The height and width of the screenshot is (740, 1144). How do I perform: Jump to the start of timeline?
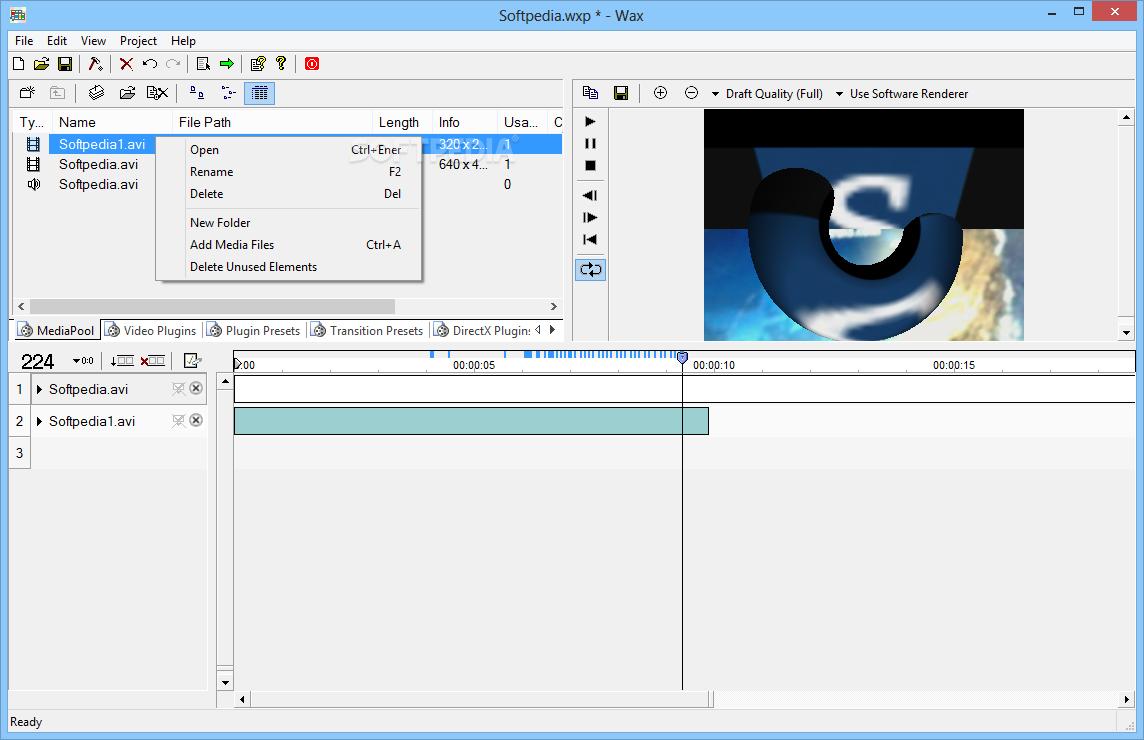(590, 239)
